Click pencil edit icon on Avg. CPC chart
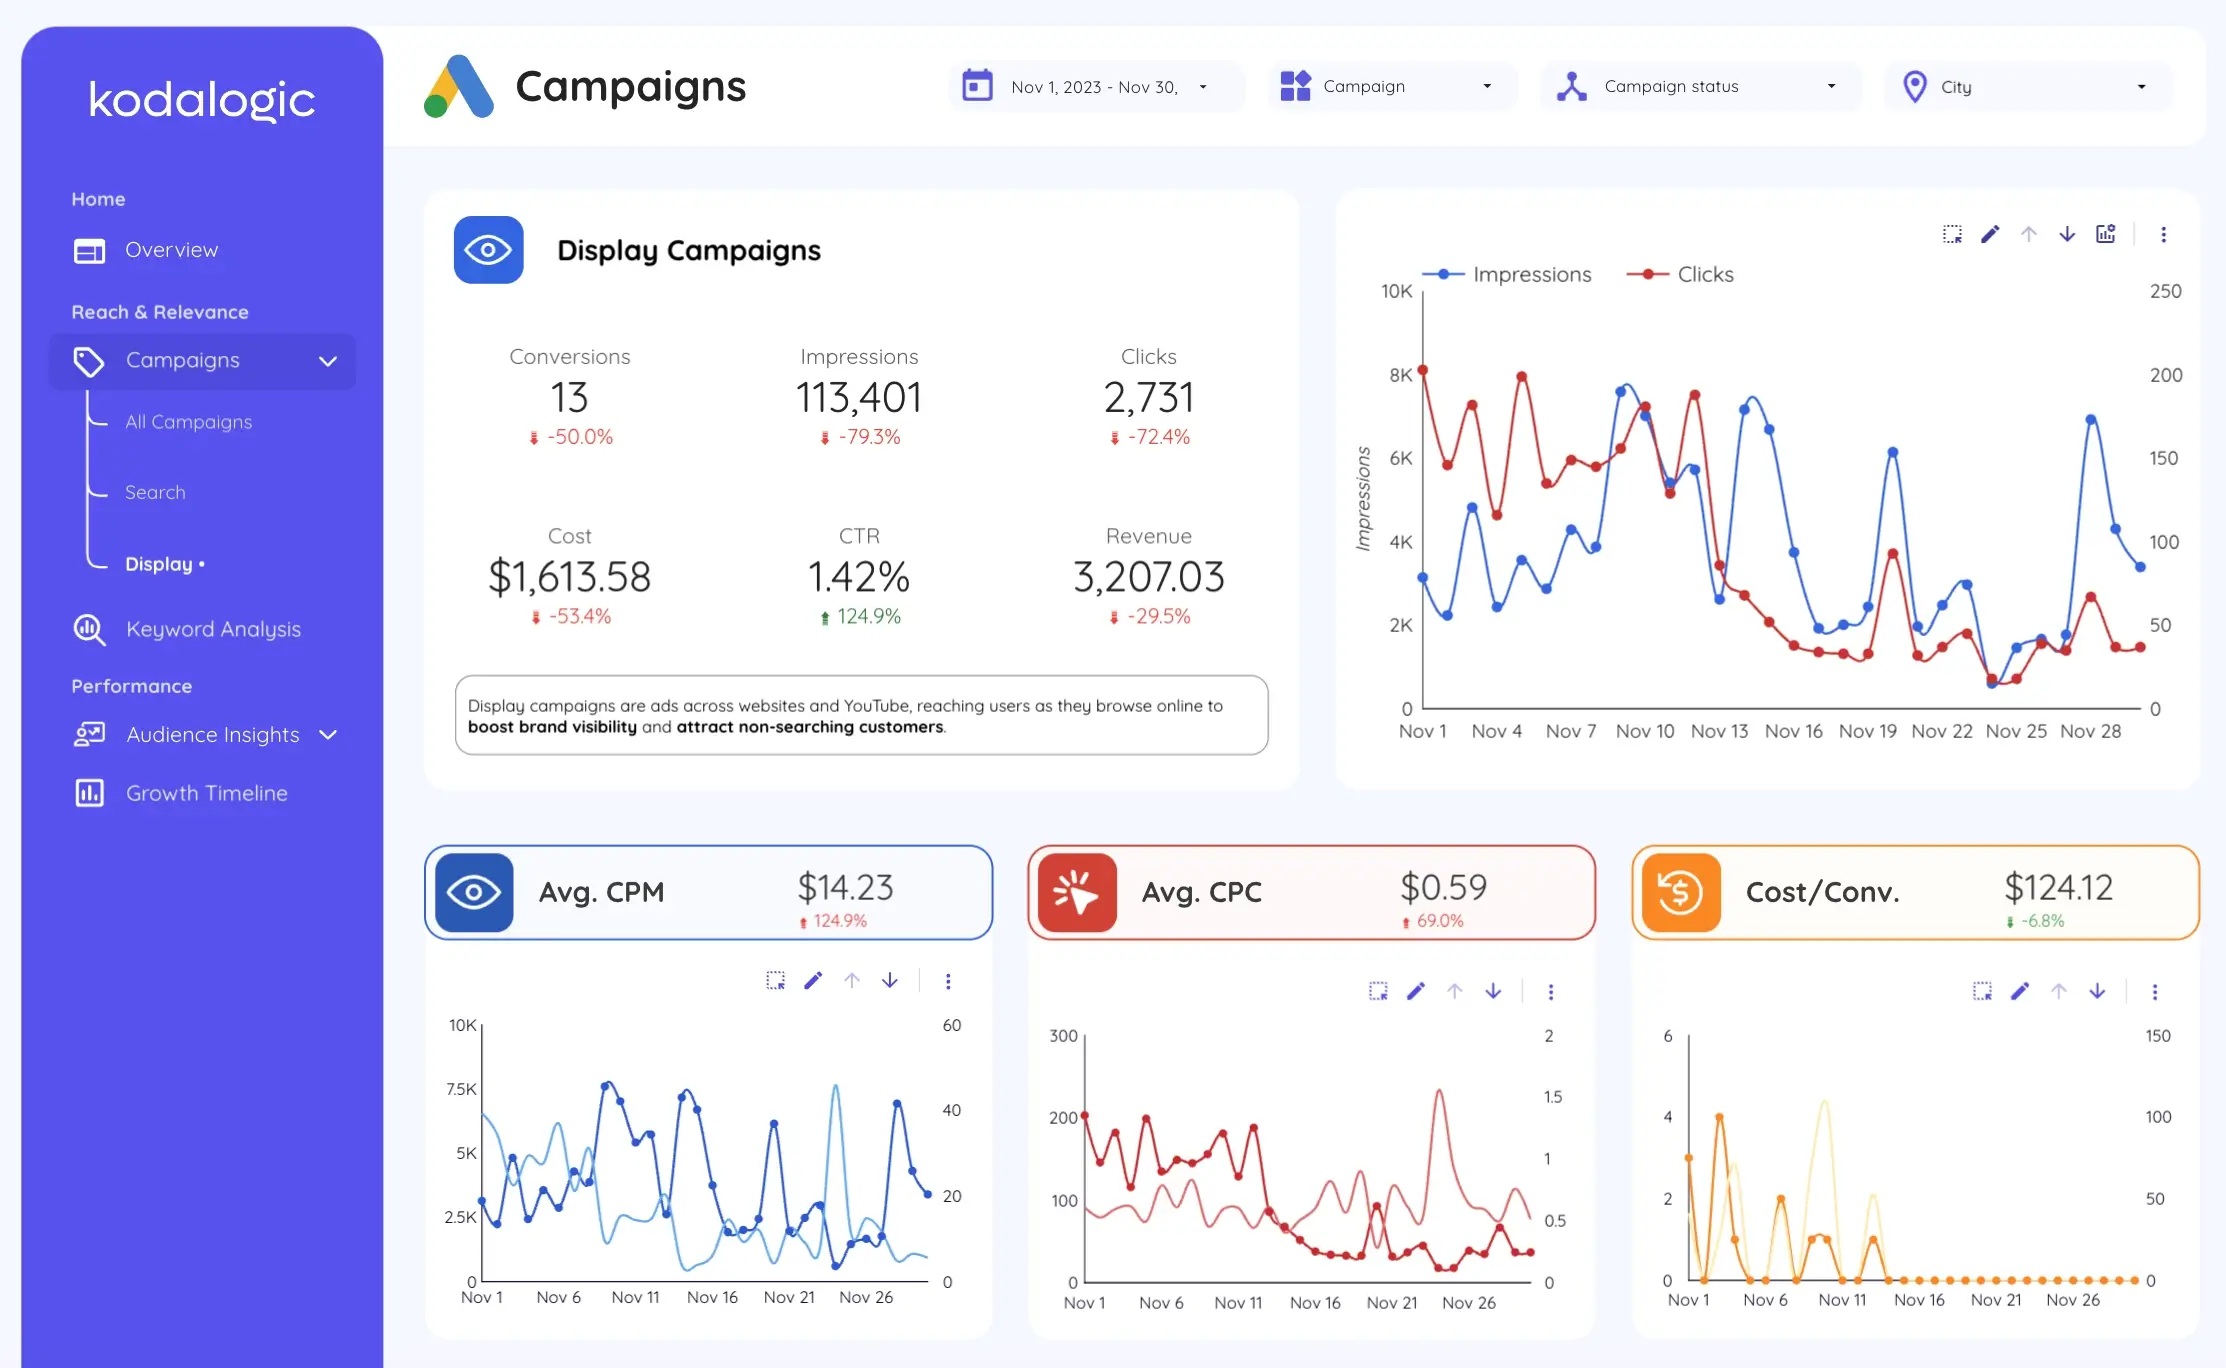The image size is (2226, 1368). (1416, 991)
